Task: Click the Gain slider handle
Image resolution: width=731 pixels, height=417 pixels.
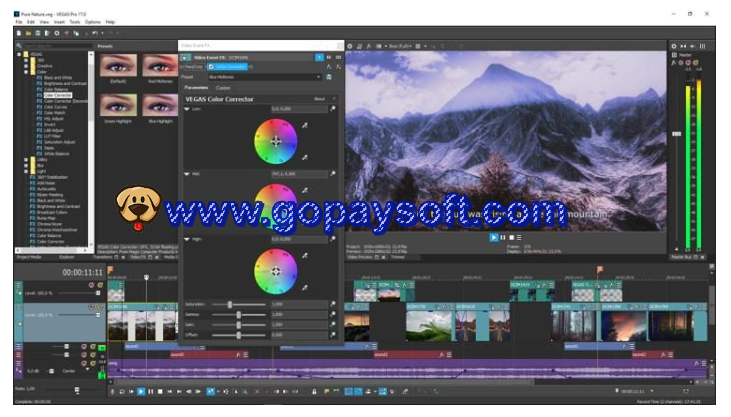Action: pos(239,325)
